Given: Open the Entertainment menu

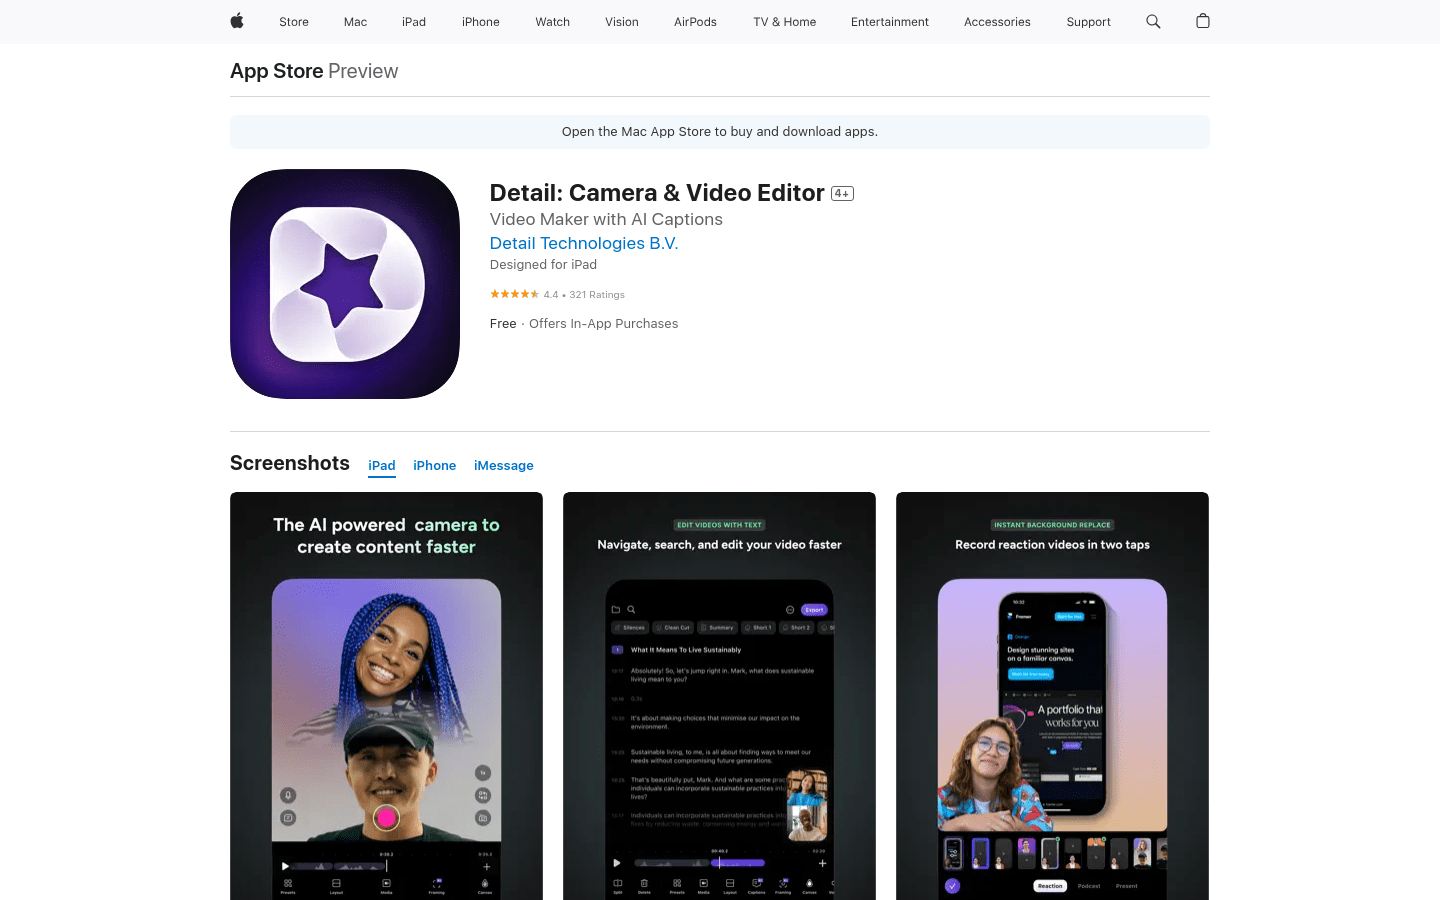Looking at the screenshot, I should click(890, 22).
